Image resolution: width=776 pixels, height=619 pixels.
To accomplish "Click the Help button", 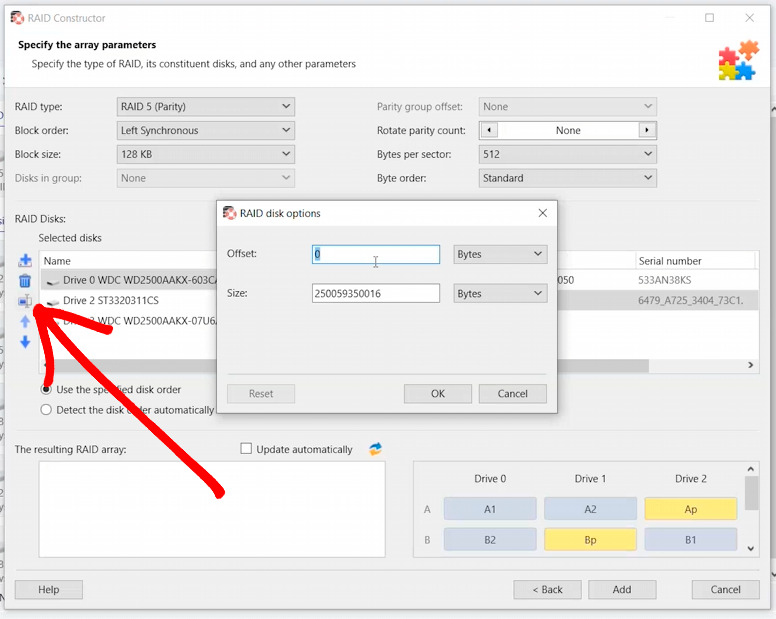I will (48, 589).
